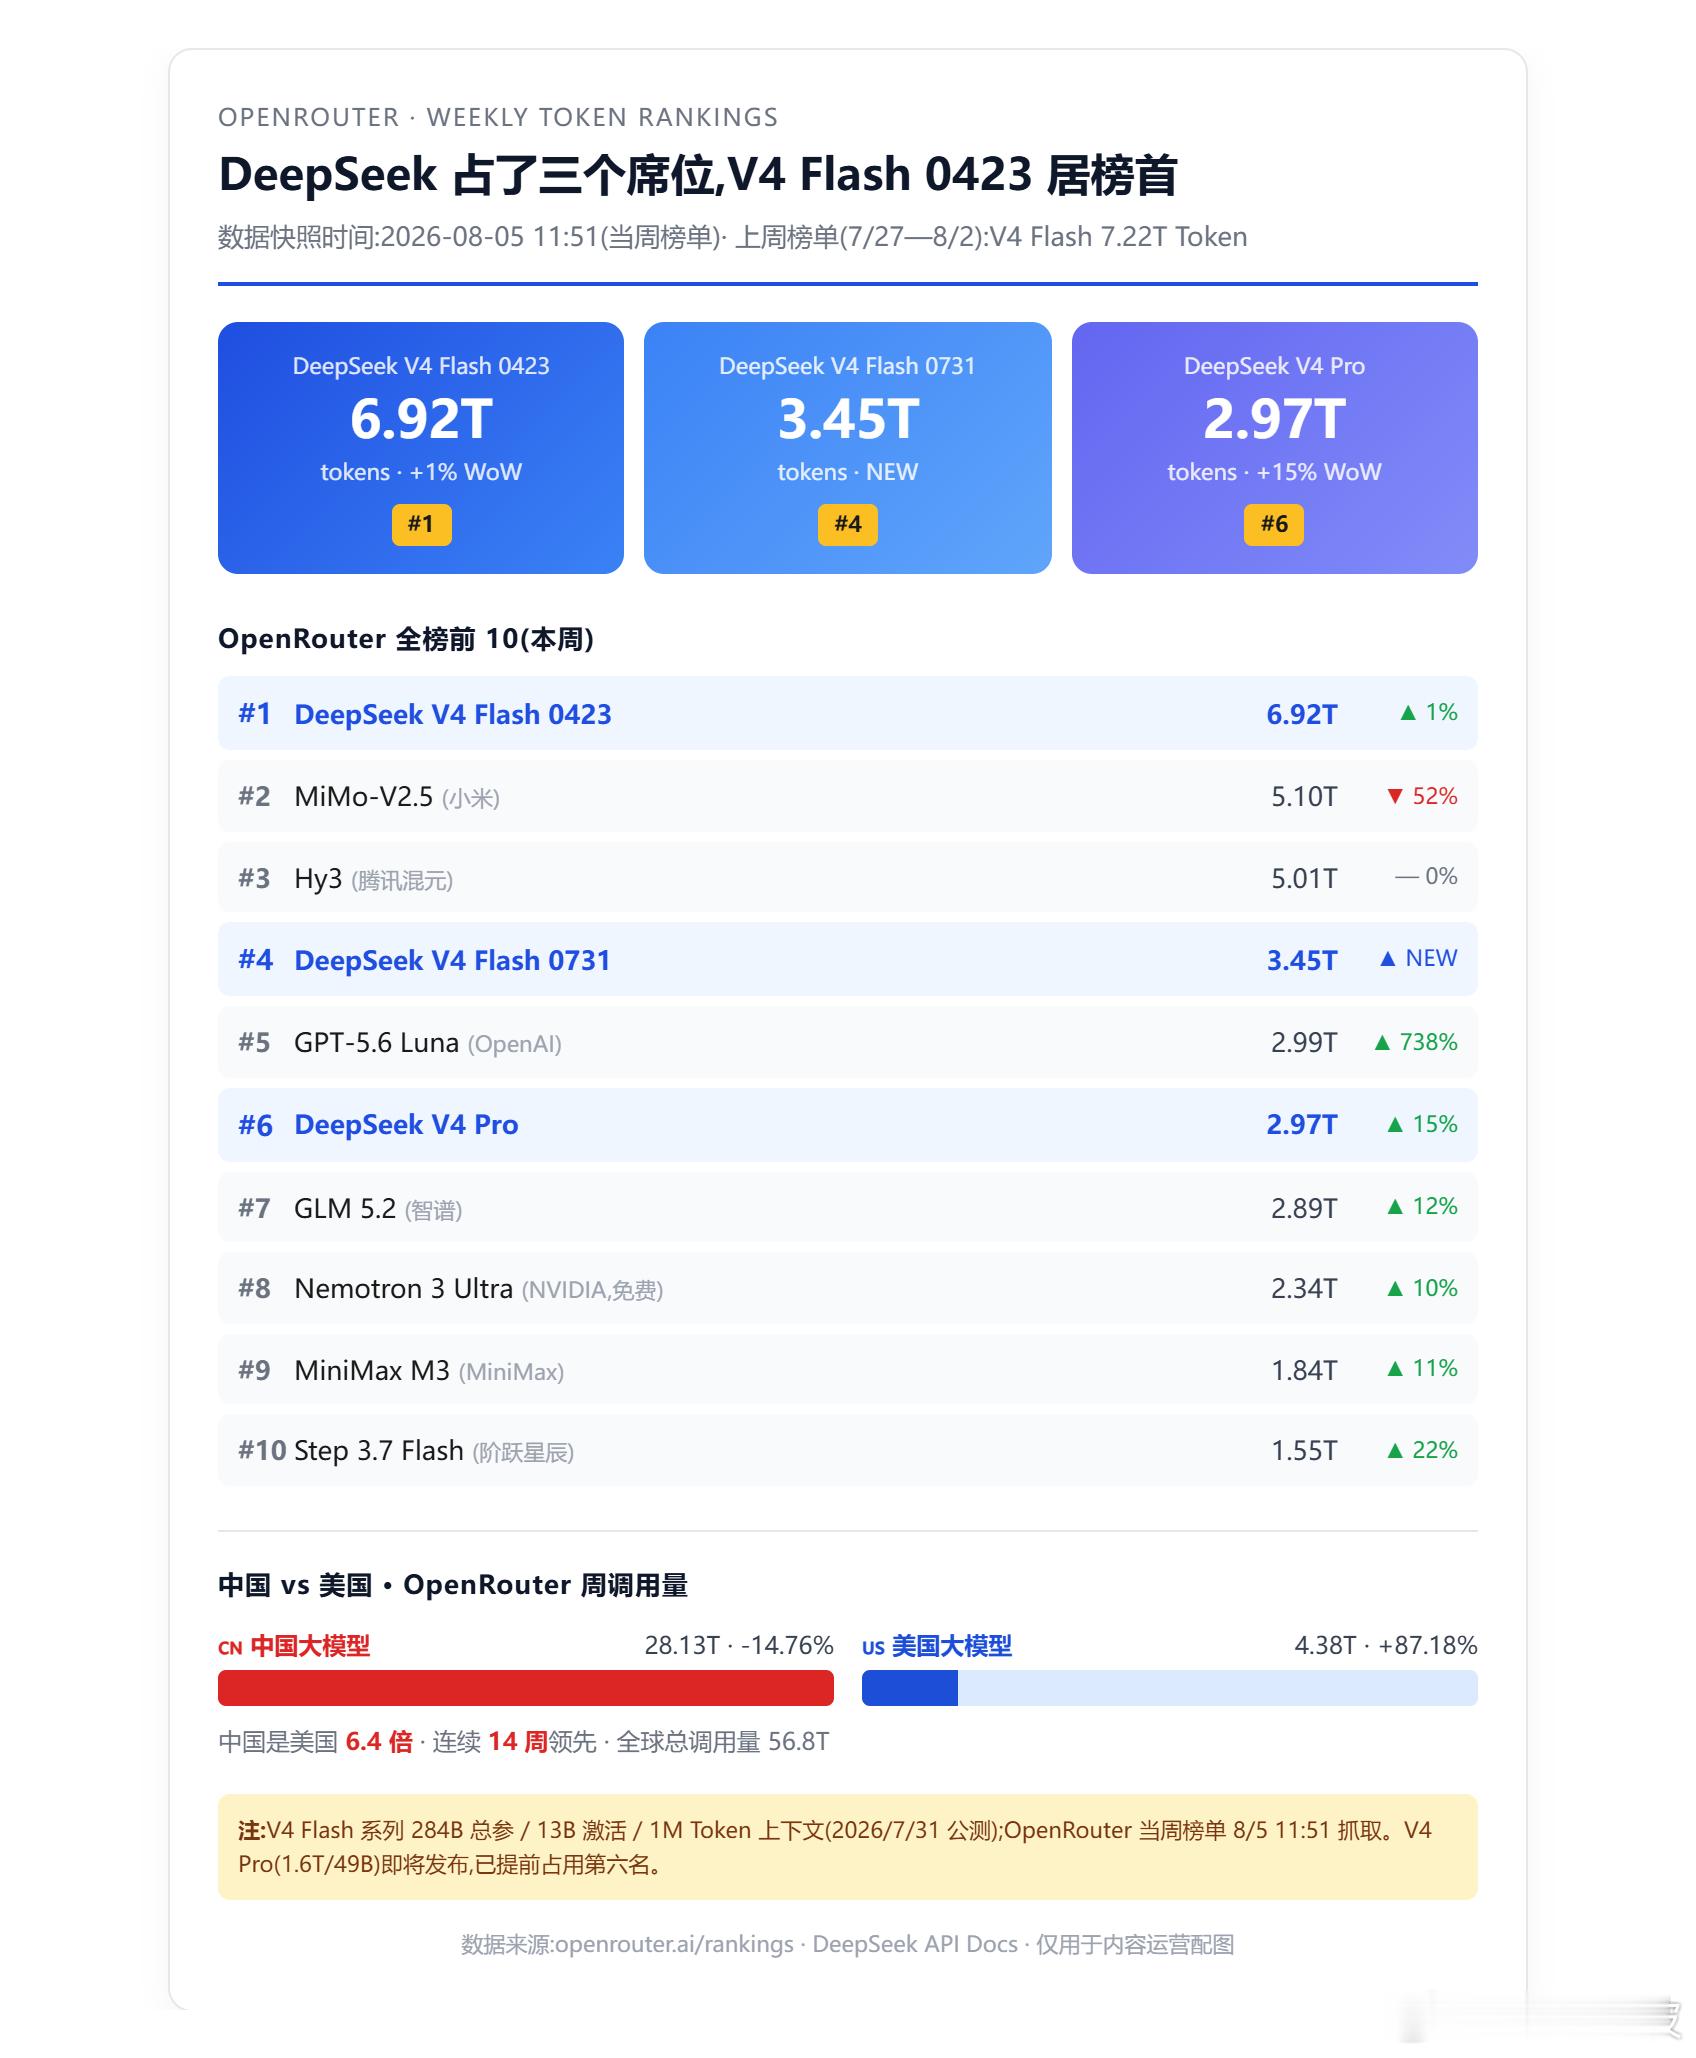
Task: Click the up arrow in Step 3.7 Flash row
Action: pyautogui.click(x=1395, y=1451)
